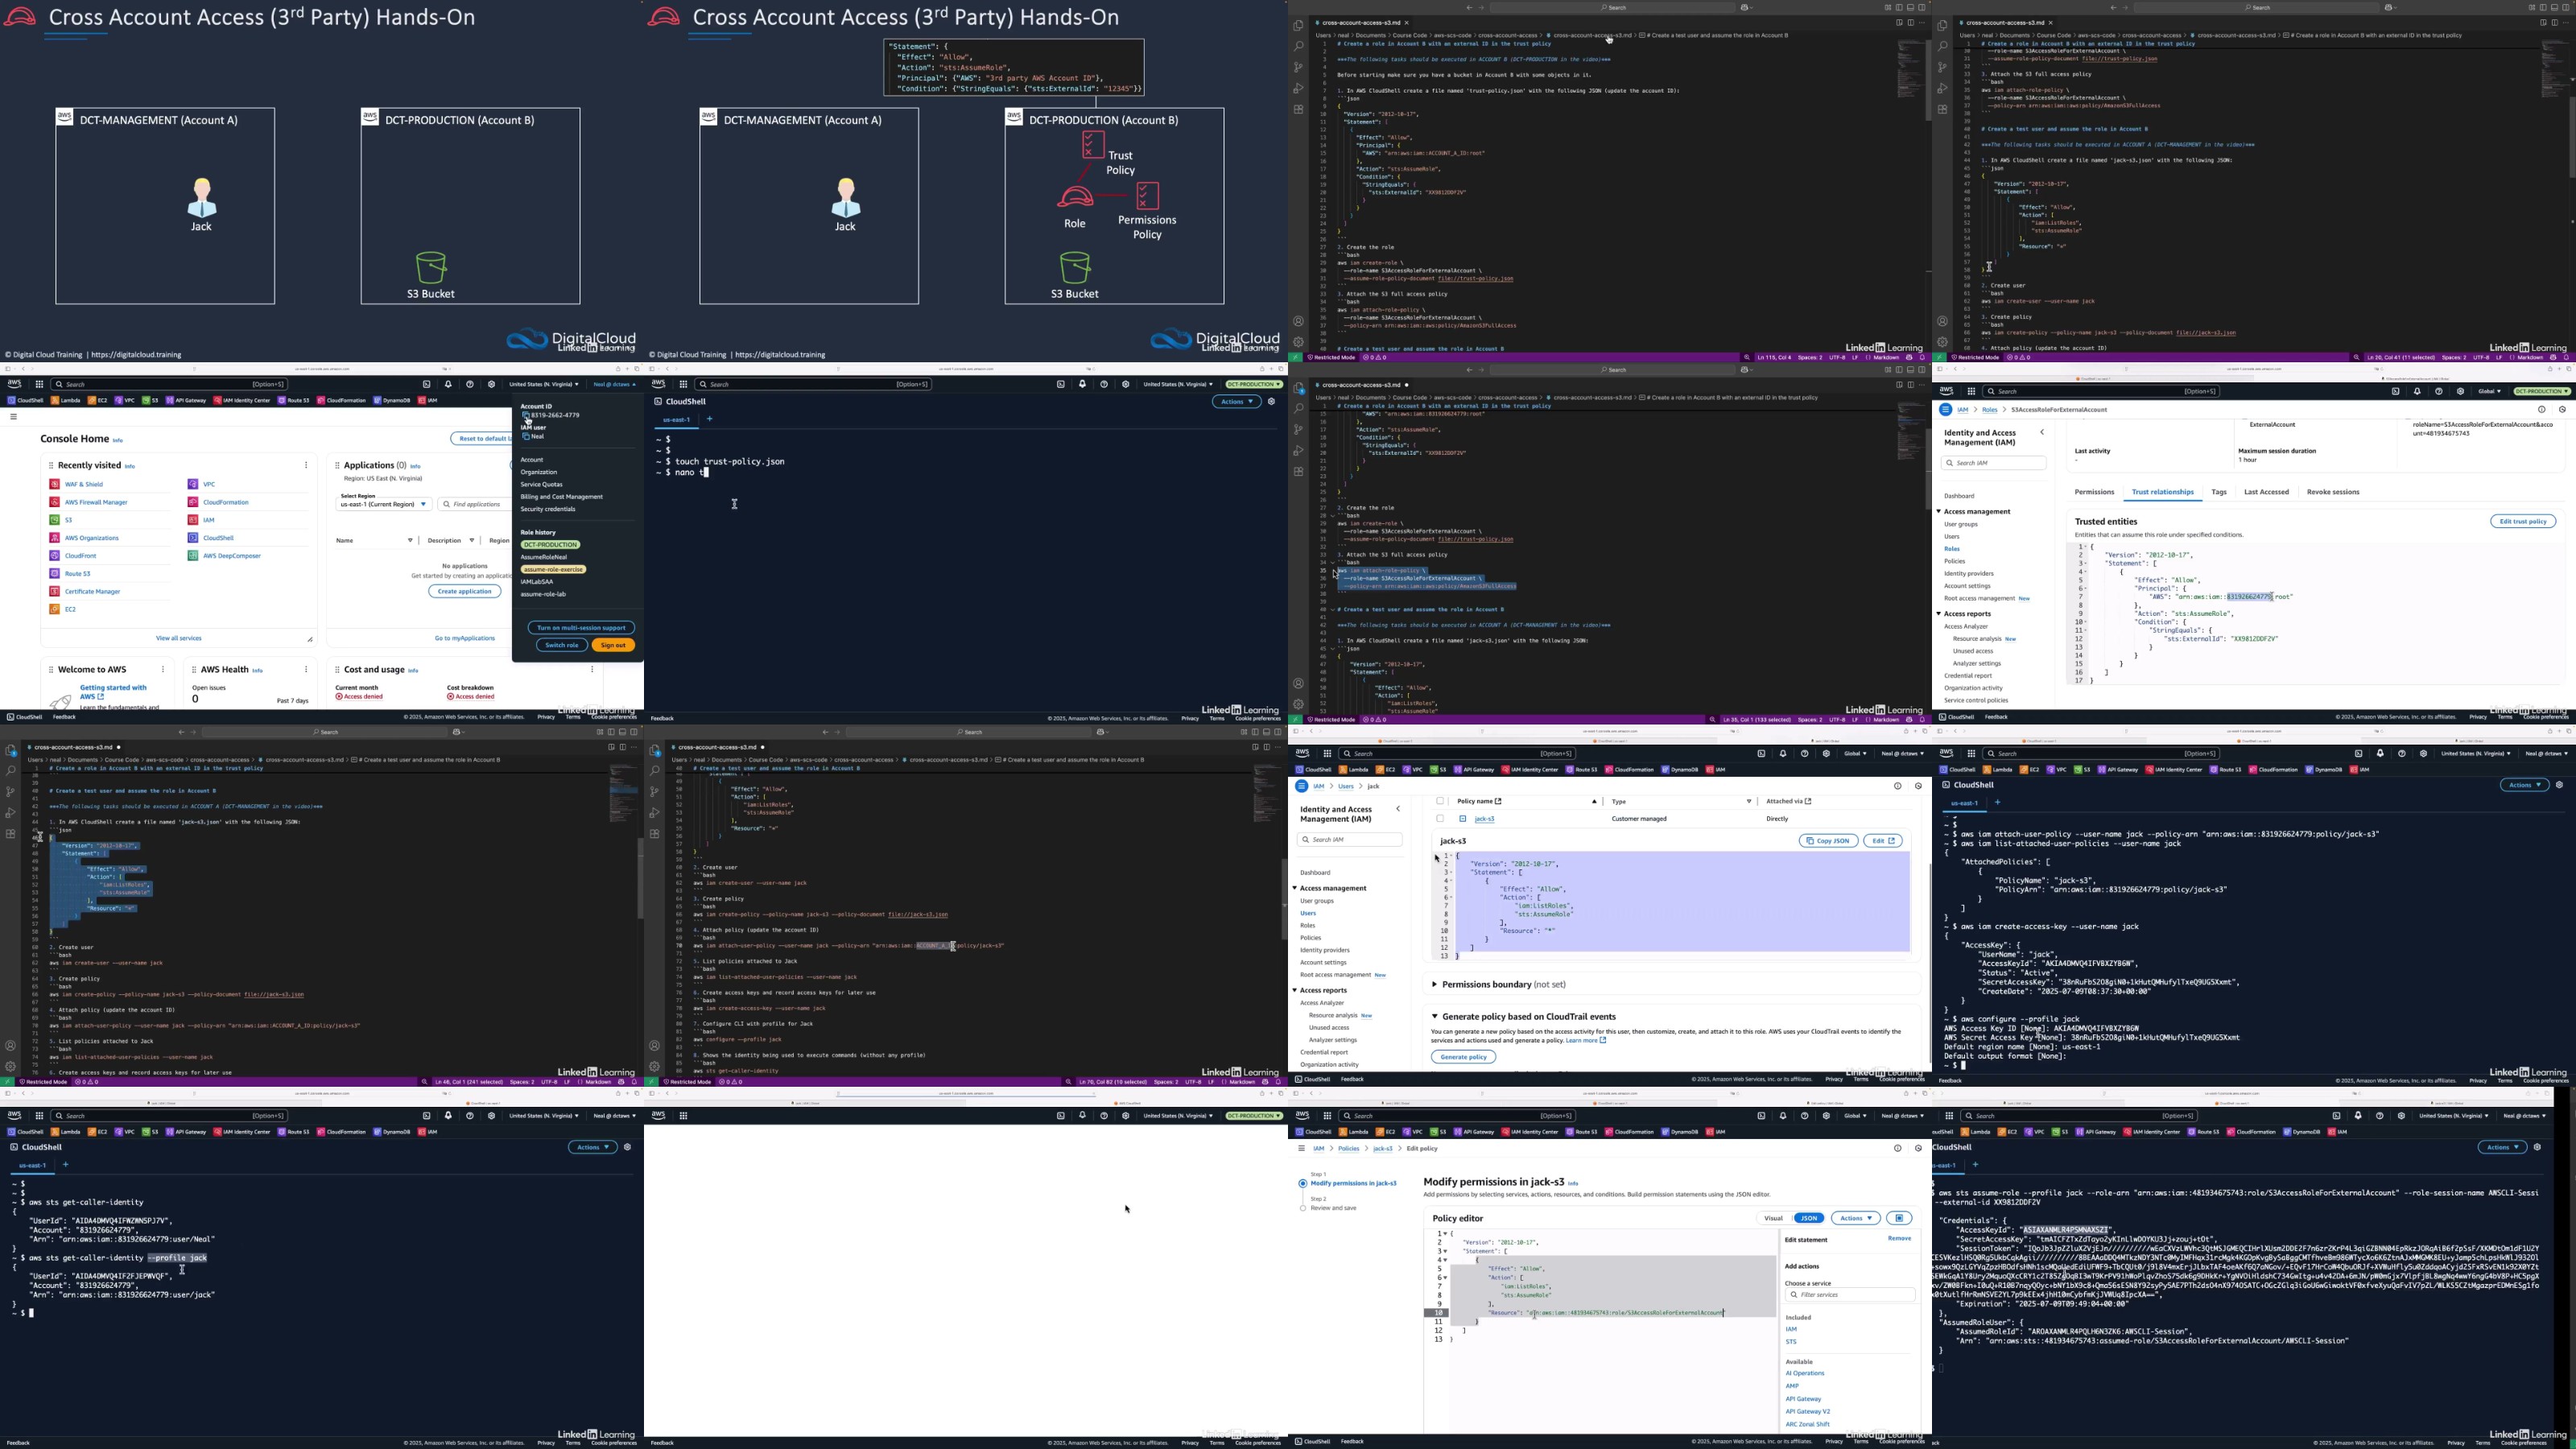2576x1449 pixels.
Task: Click the Create application button
Action: click(465, 591)
